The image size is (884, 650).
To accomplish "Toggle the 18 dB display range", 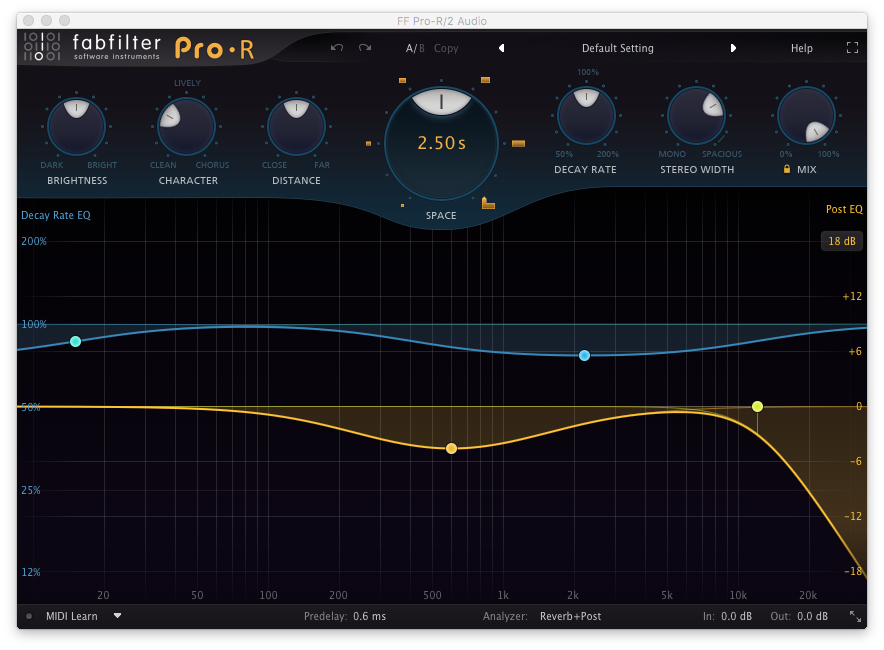I will (x=841, y=241).
